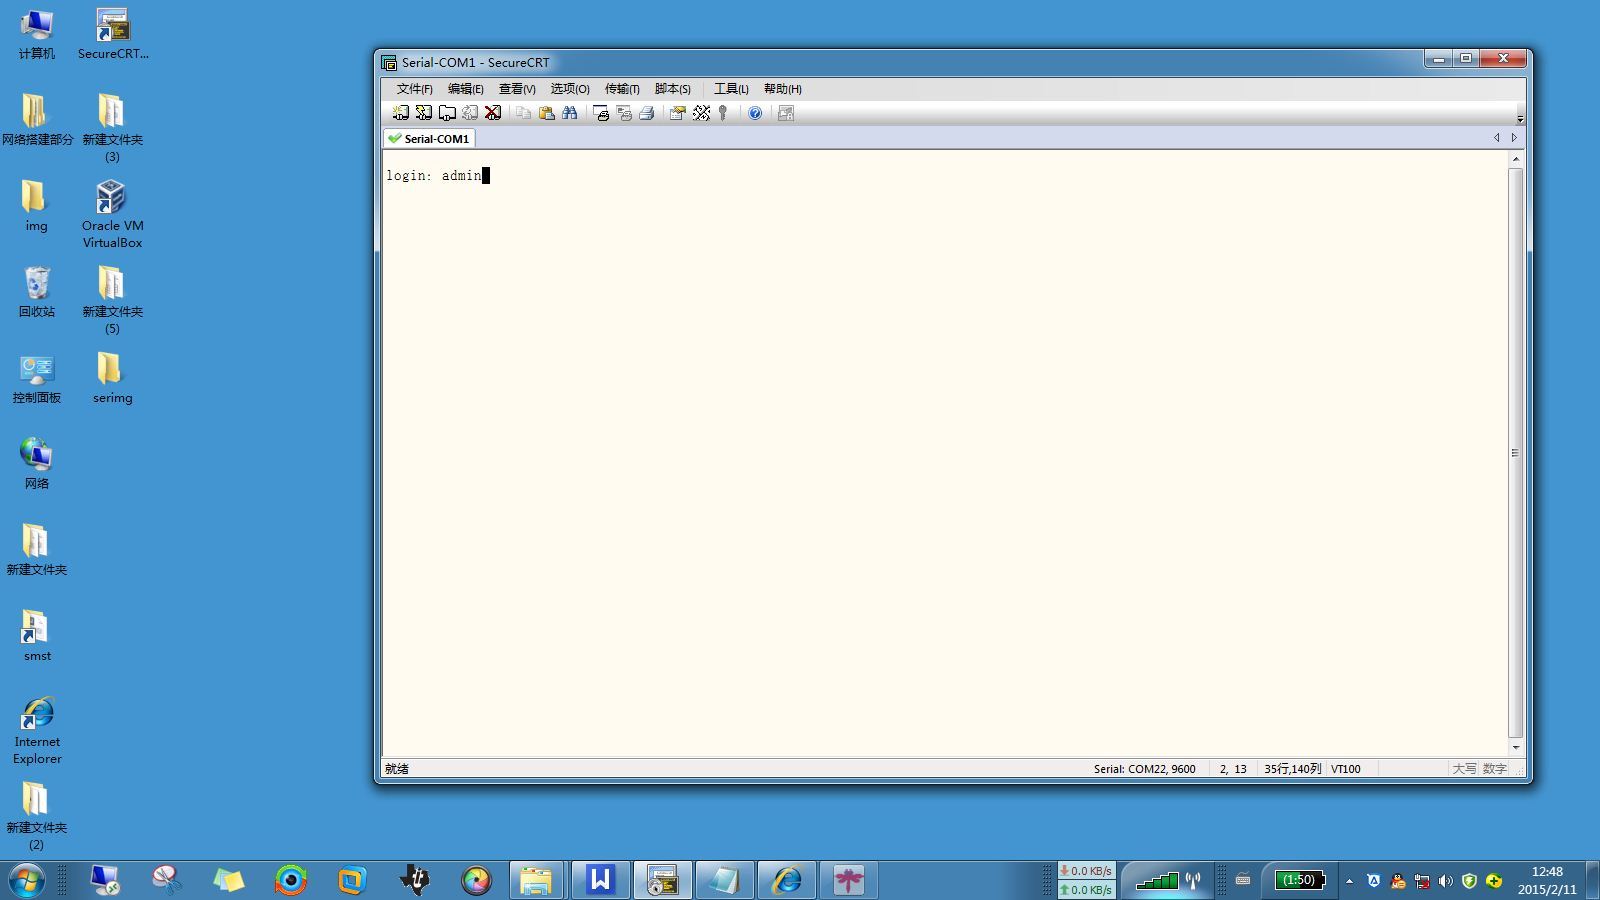The width and height of the screenshot is (1600, 900).
Task: Select the SecureCRT desktop shortcut
Action: (113, 35)
